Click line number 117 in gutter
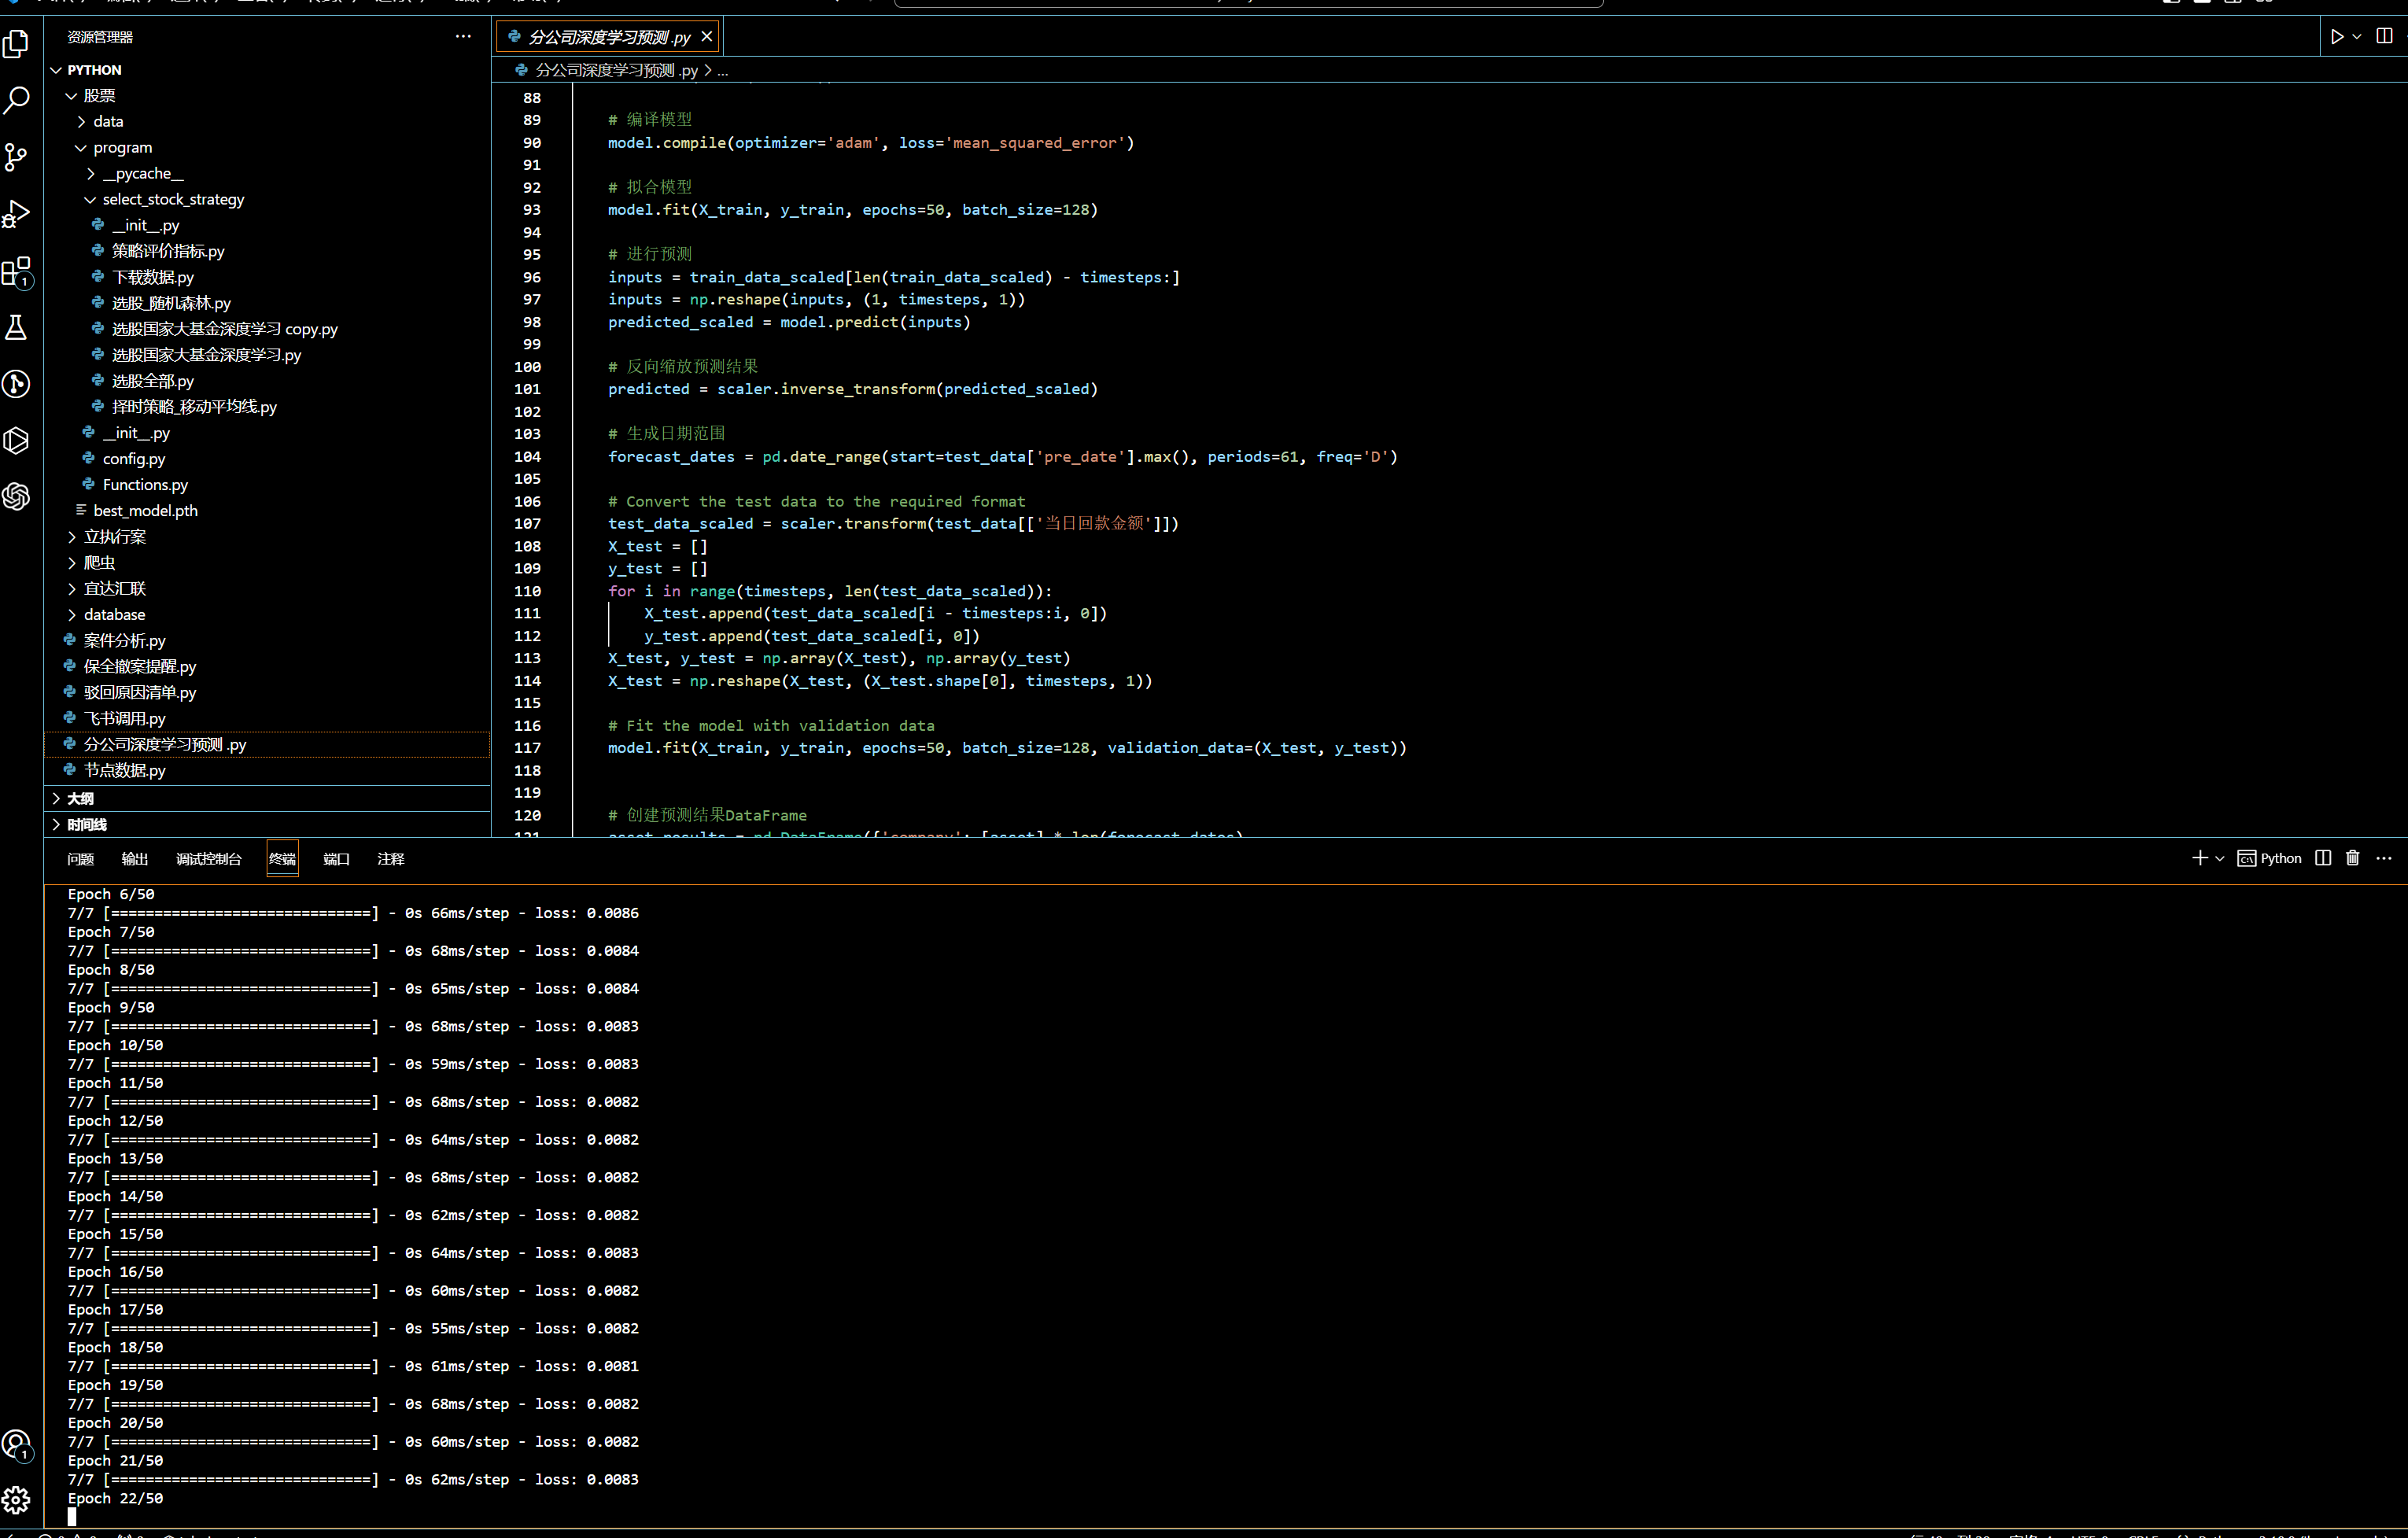The image size is (2408, 1538). pos(527,748)
